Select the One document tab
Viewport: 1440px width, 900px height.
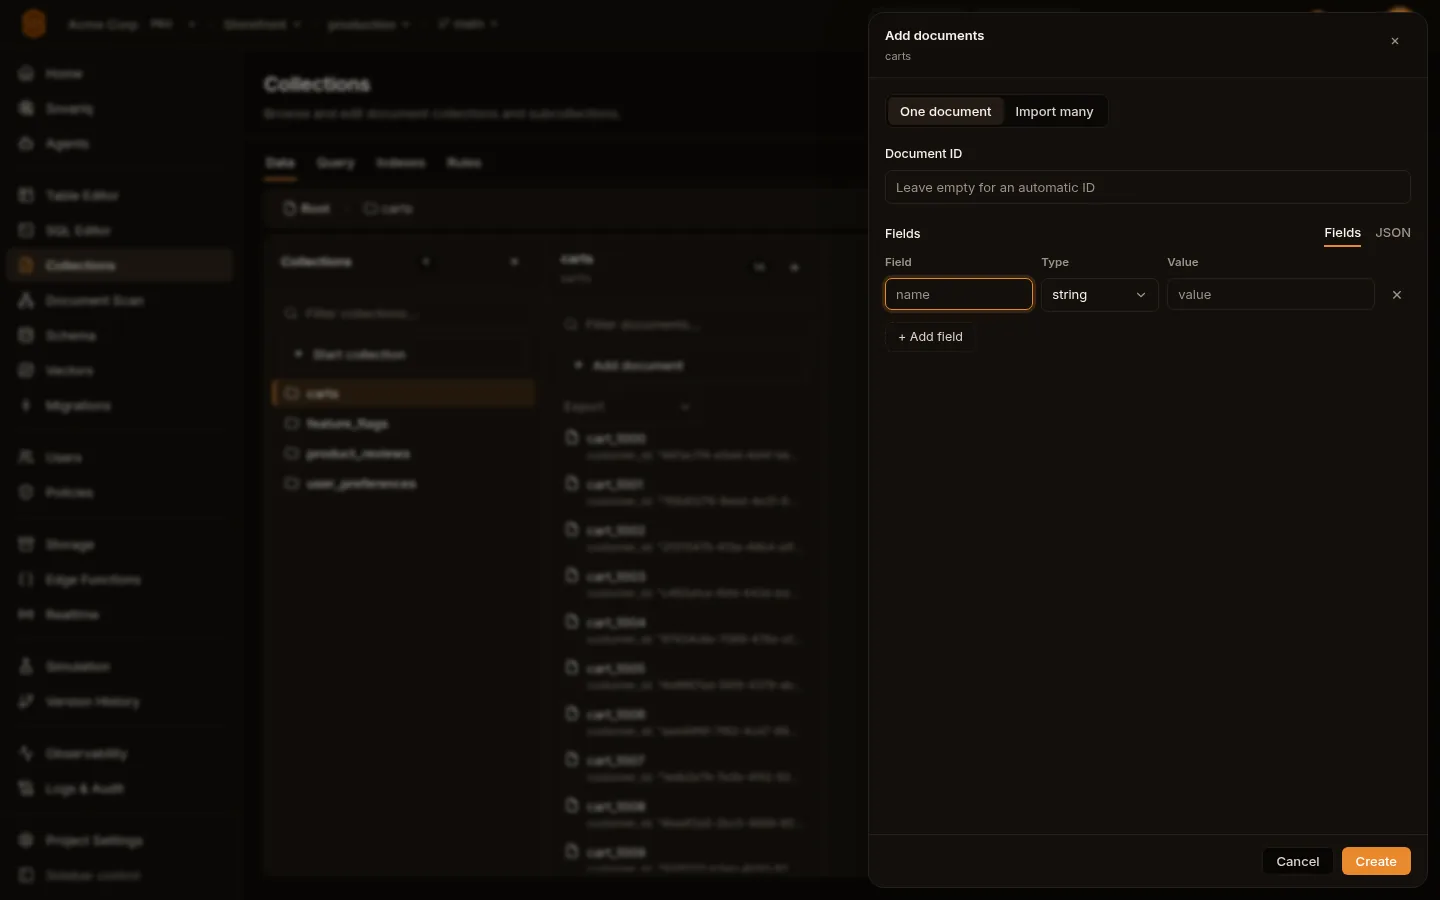945,111
